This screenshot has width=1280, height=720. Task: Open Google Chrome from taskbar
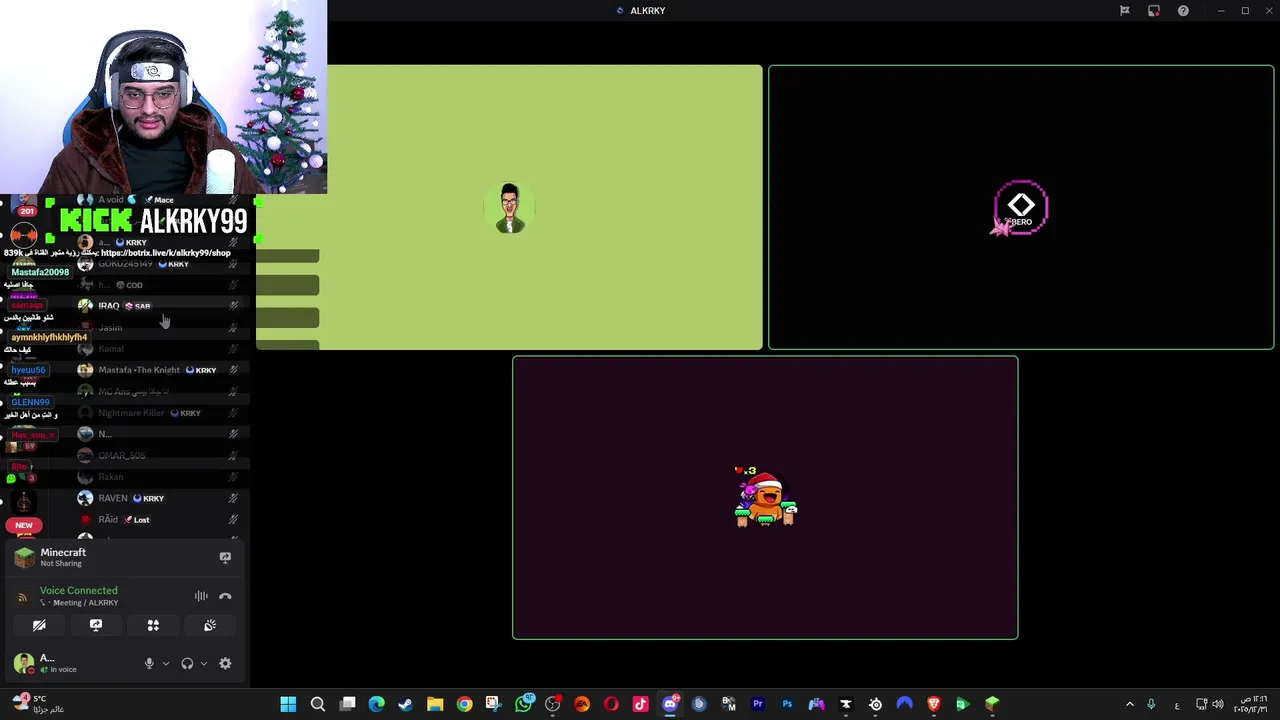click(x=464, y=704)
